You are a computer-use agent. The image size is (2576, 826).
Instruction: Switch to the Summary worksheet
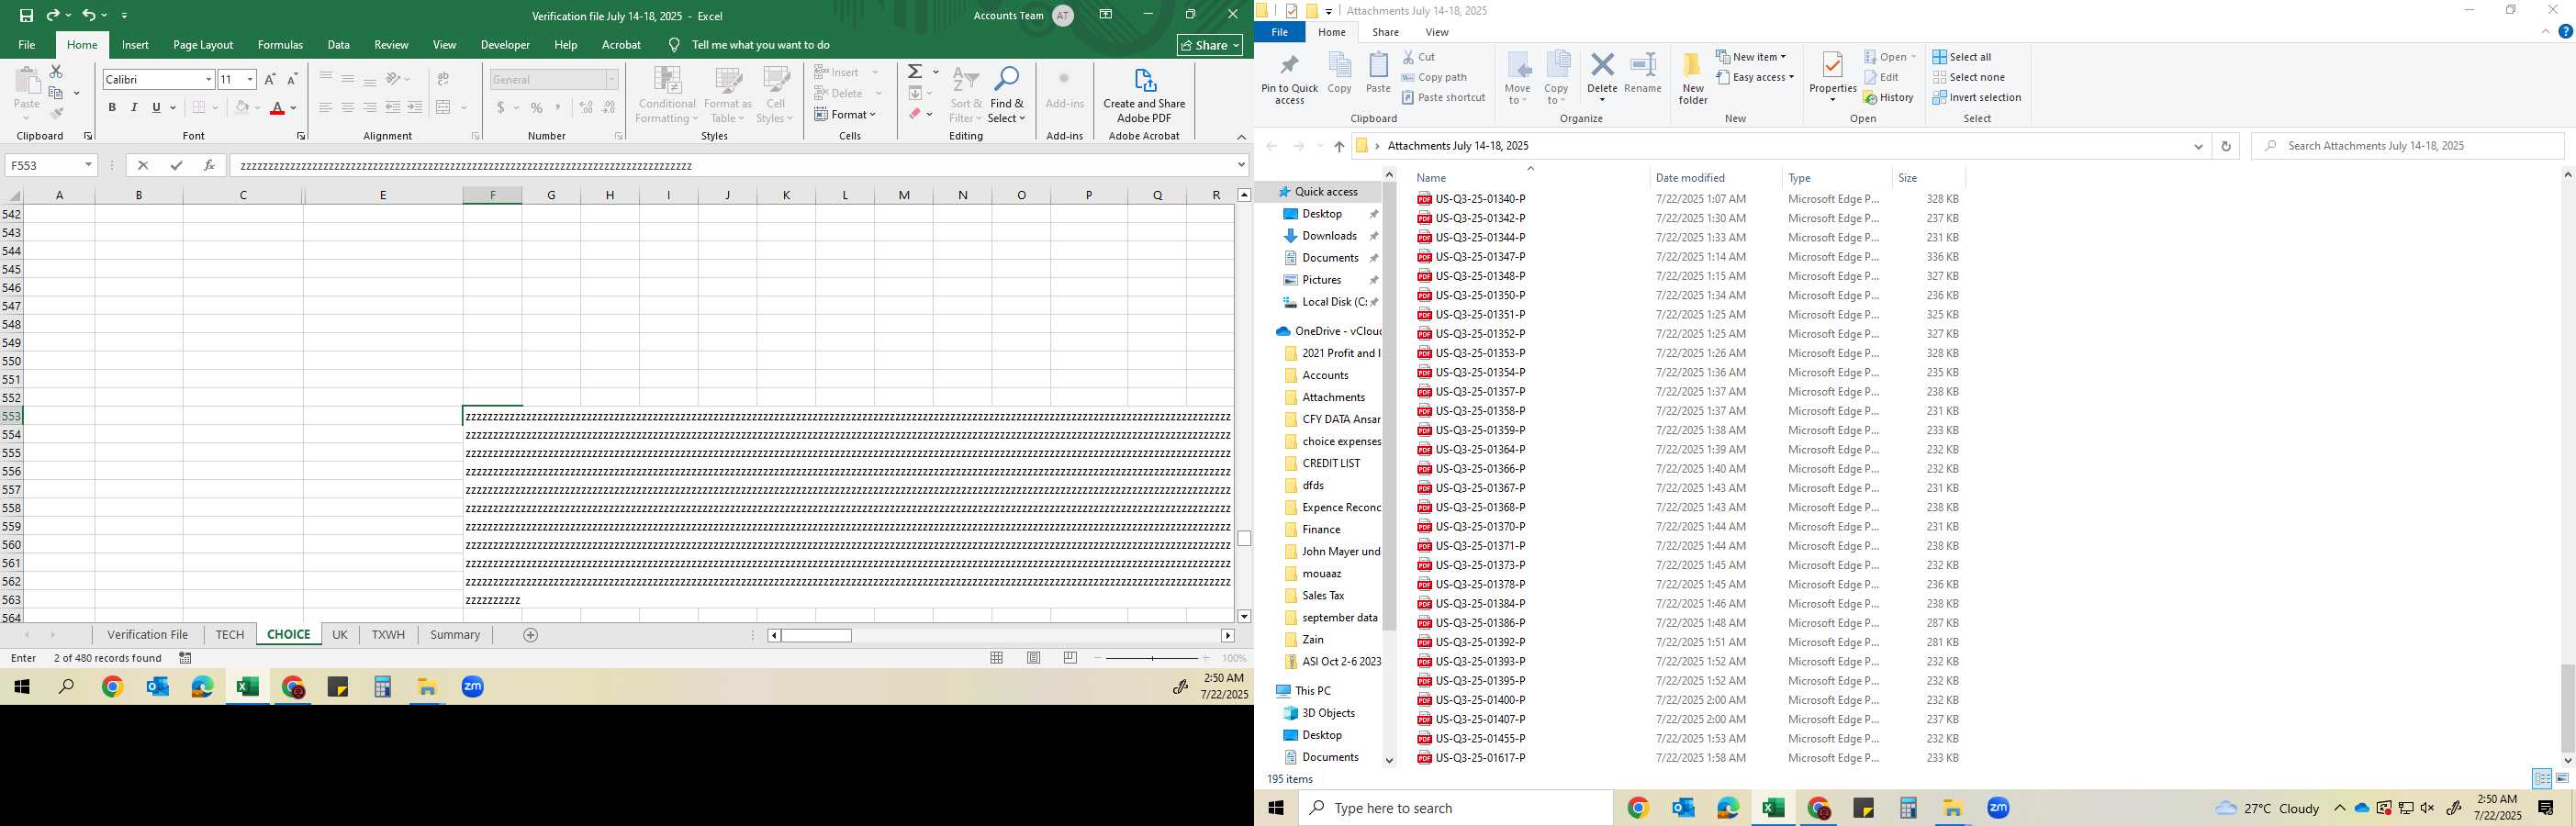(455, 635)
